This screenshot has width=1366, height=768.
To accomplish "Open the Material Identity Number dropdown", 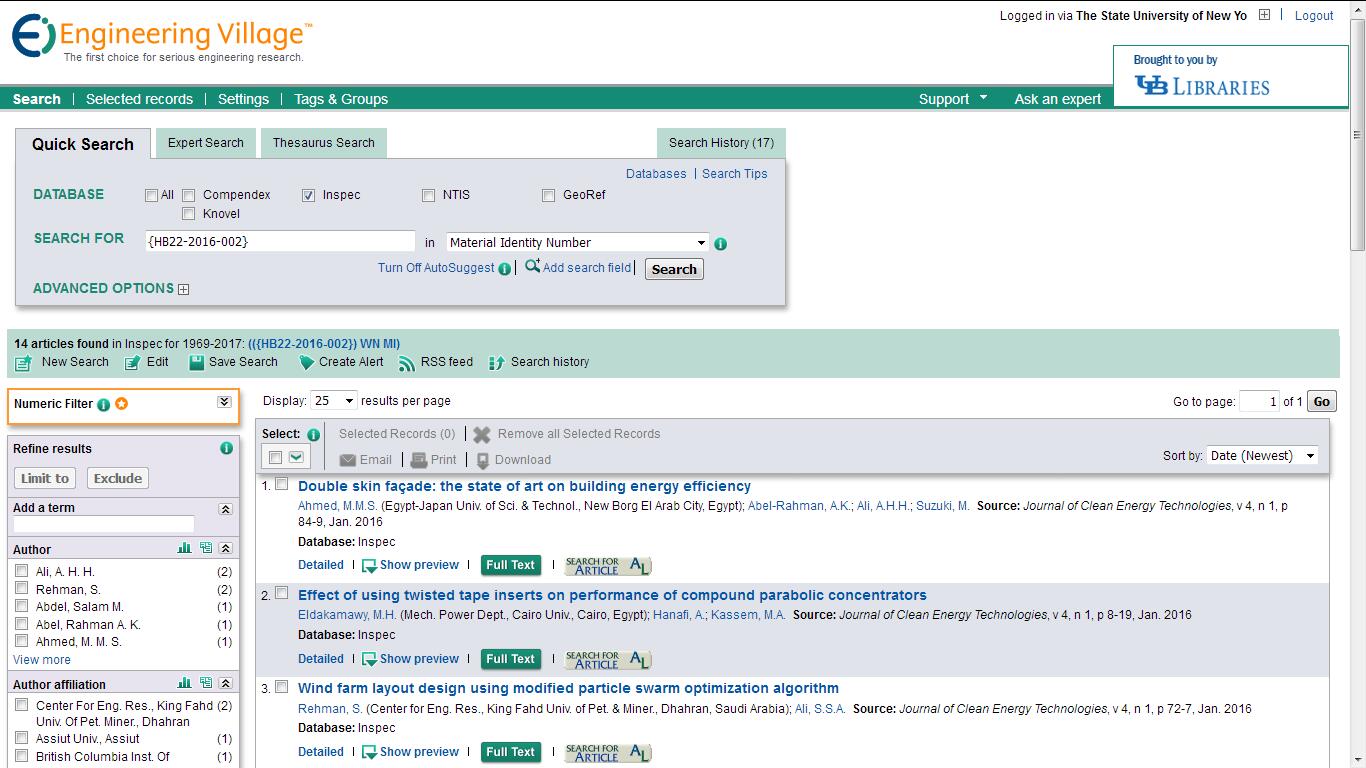I will [x=577, y=242].
